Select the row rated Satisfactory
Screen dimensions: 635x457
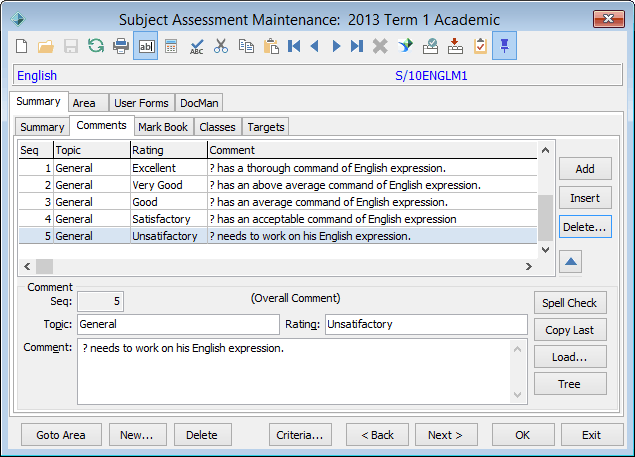pyautogui.click(x=278, y=219)
